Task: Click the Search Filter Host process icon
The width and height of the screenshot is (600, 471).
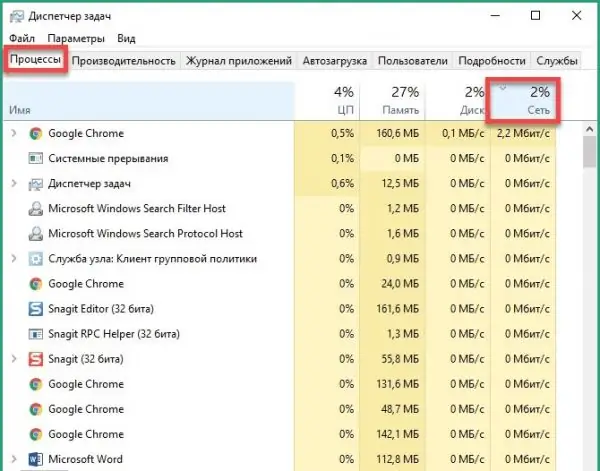Action: click(36, 209)
